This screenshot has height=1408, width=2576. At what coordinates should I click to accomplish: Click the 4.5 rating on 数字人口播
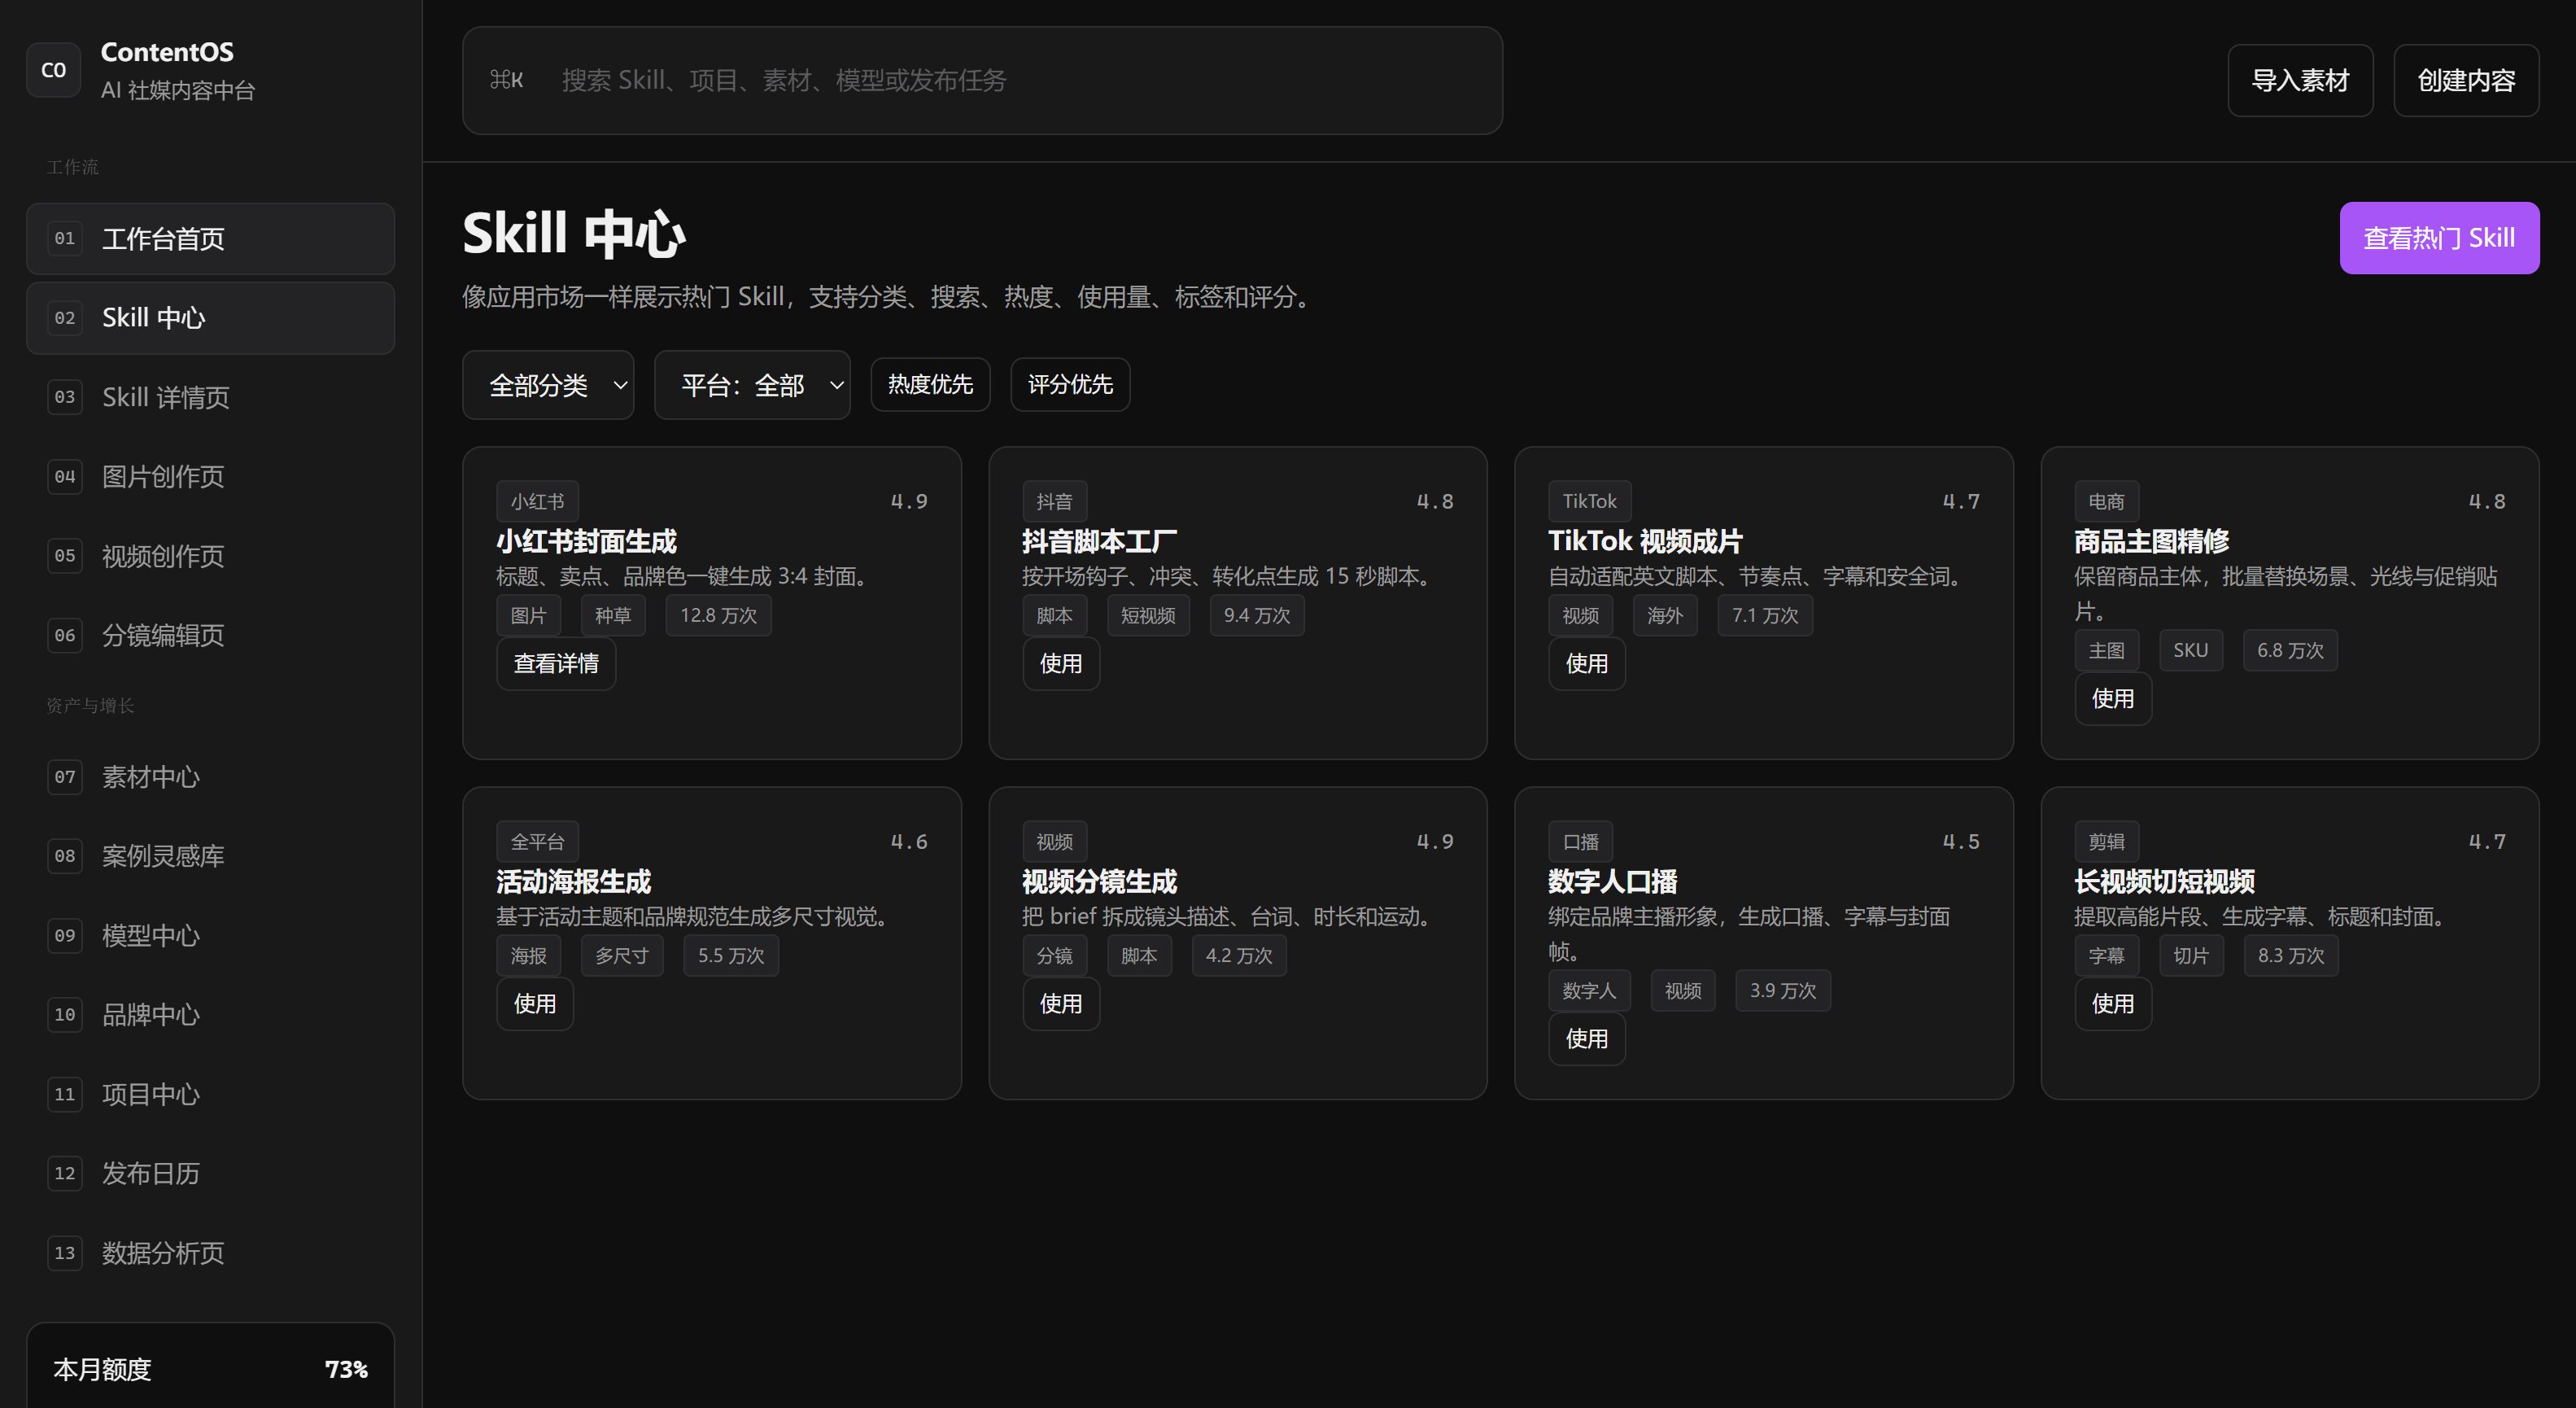click(1961, 842)
